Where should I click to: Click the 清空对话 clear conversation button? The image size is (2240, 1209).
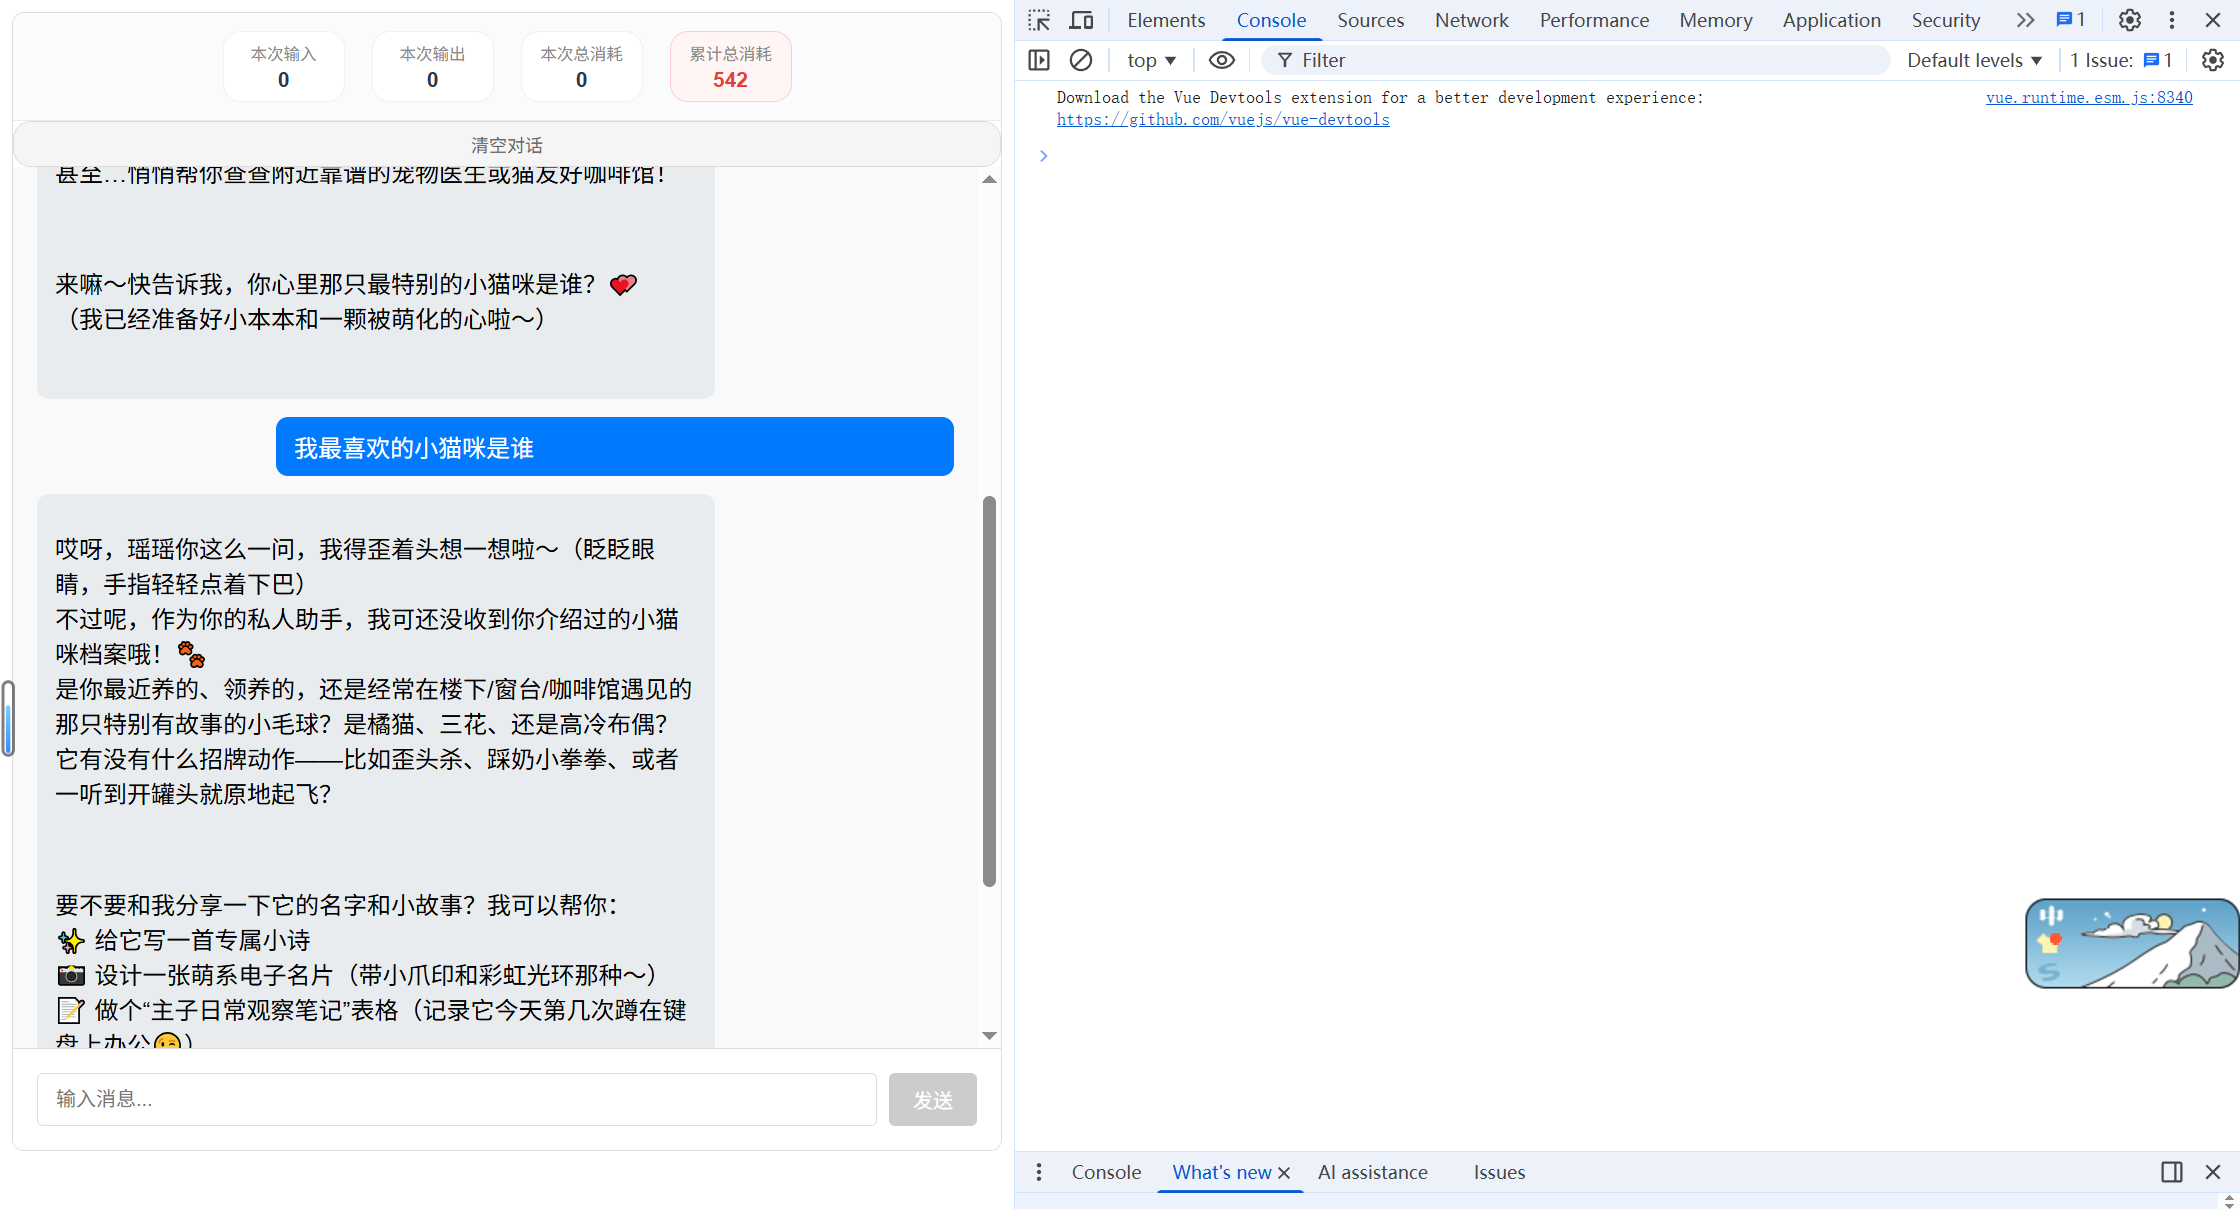coord(507,145)
